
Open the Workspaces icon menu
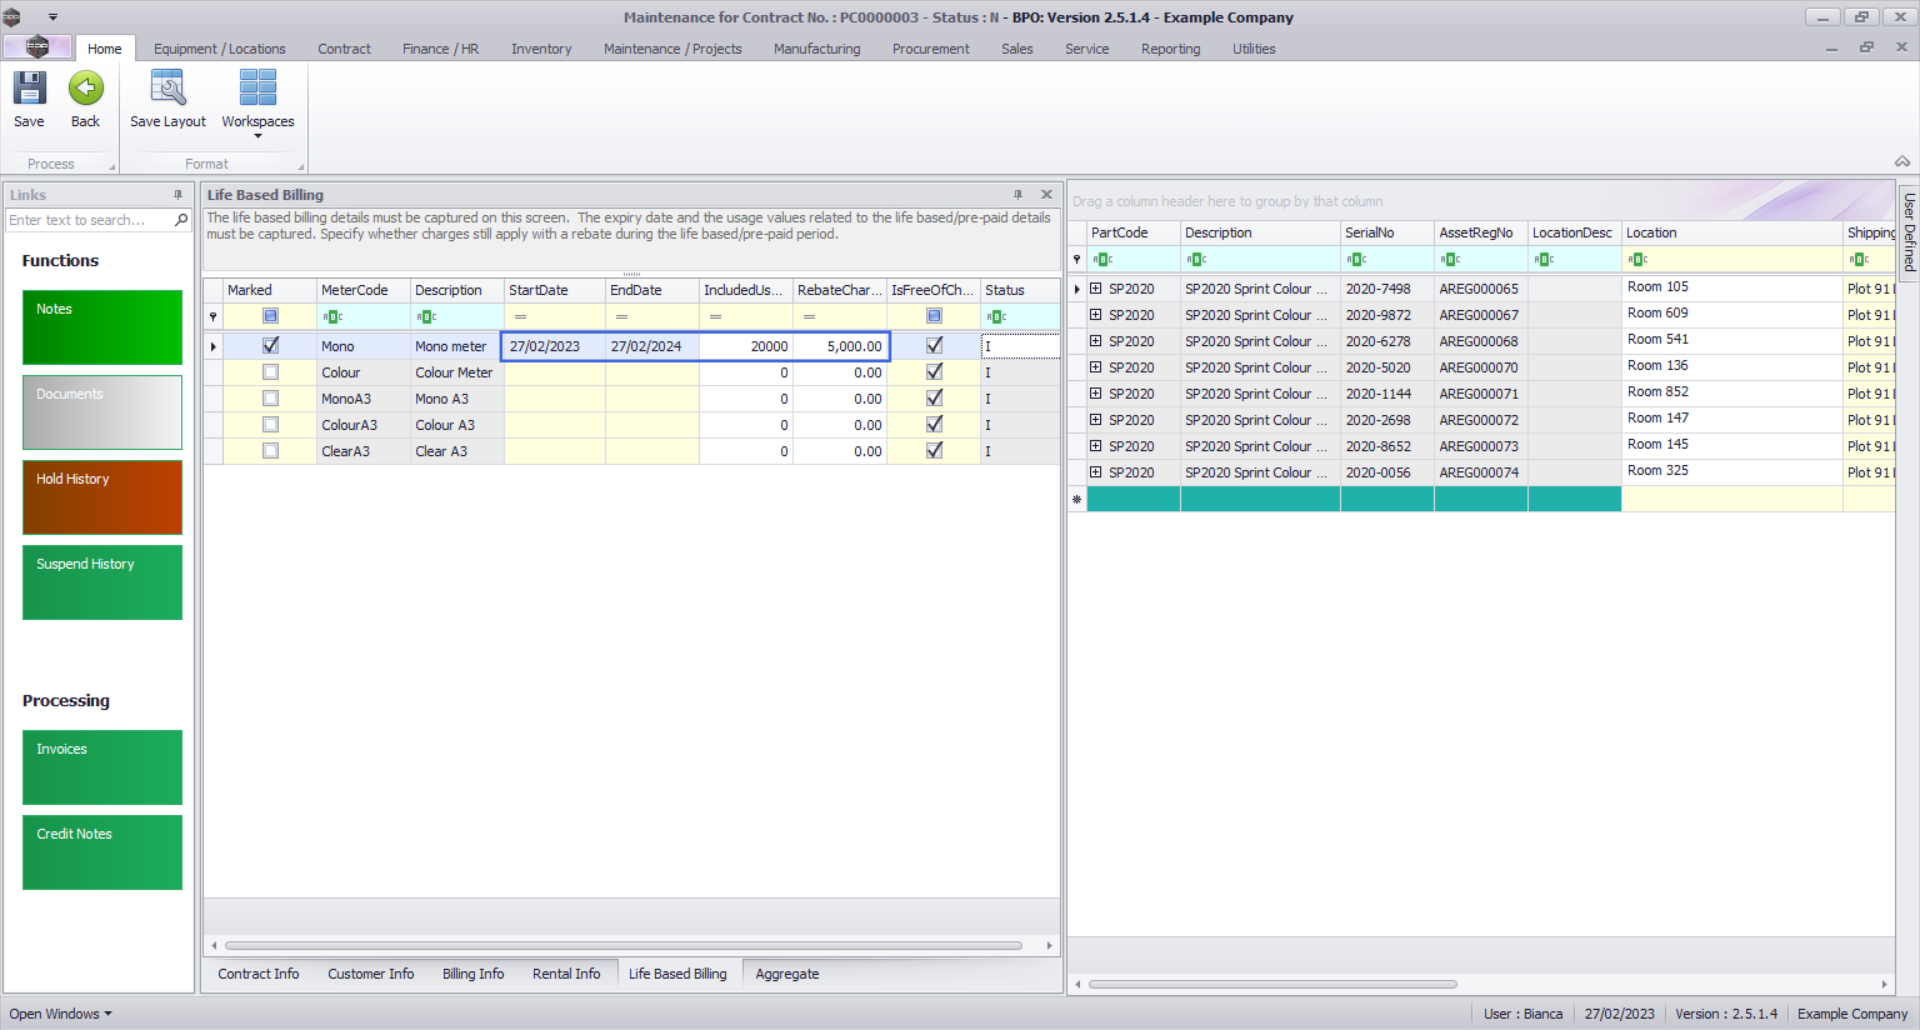click(x=258, y=89)
